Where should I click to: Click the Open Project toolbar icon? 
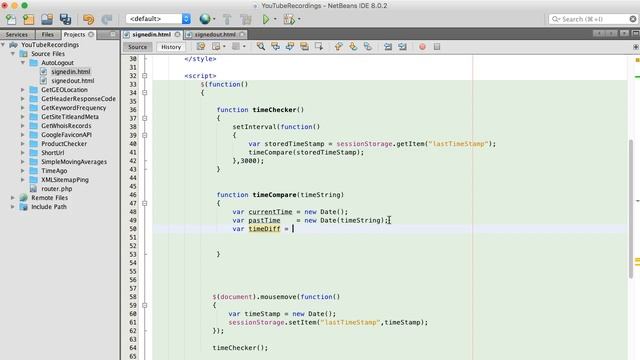coord(47,19)
